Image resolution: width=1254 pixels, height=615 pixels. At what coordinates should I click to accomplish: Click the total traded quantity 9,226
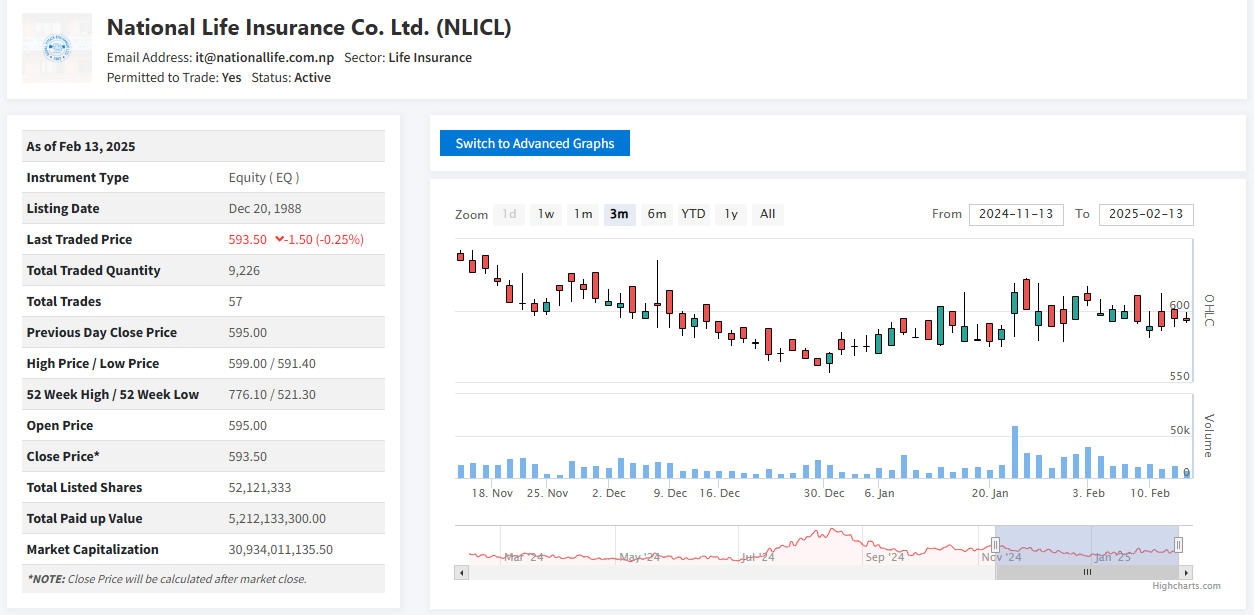(245, 271)
